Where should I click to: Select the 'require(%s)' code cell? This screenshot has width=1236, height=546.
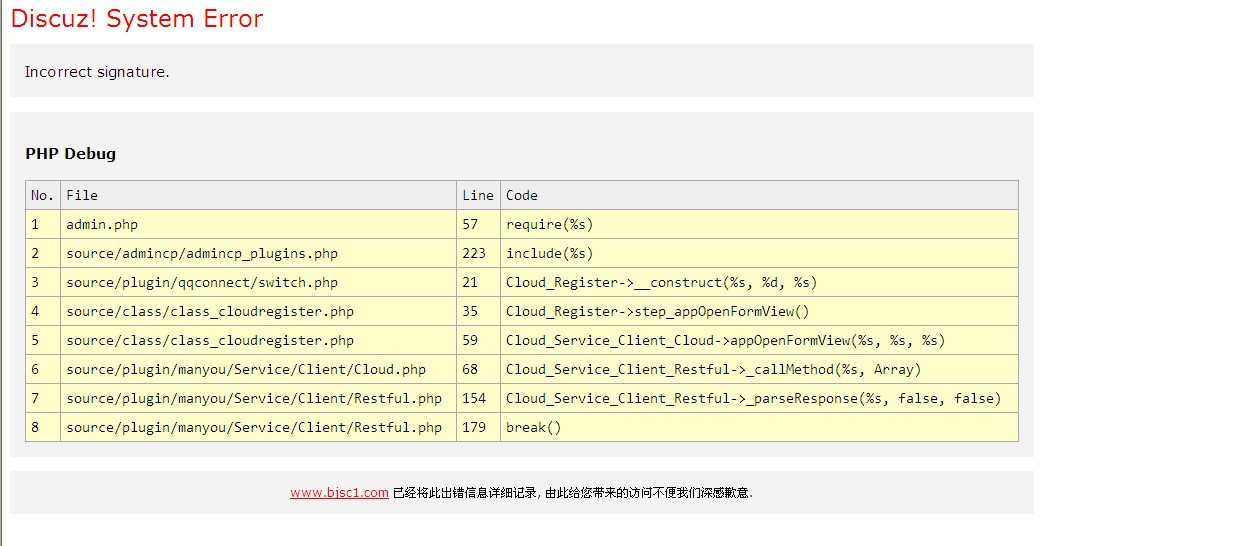click(x=759, y=224)
